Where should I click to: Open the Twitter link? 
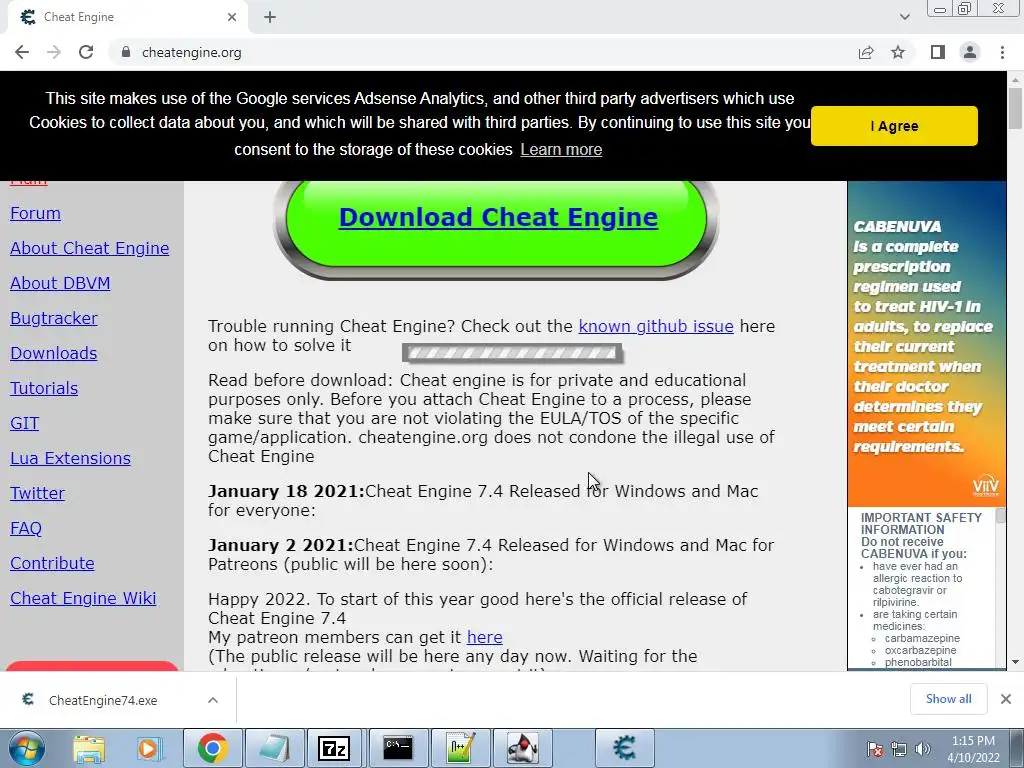tap(37, 493)
